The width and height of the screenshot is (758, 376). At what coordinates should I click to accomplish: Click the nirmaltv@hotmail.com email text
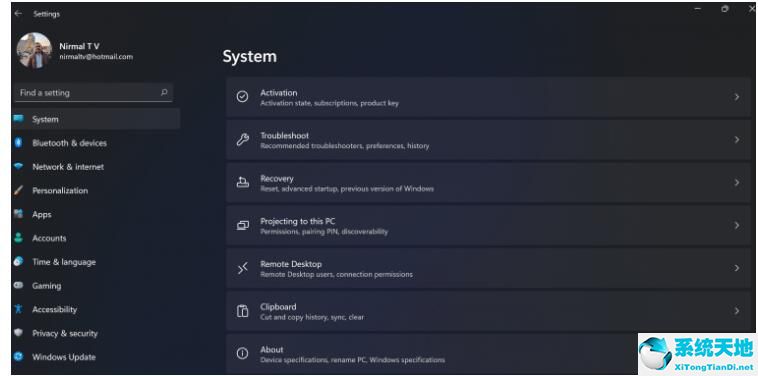[x=96, y=57]
